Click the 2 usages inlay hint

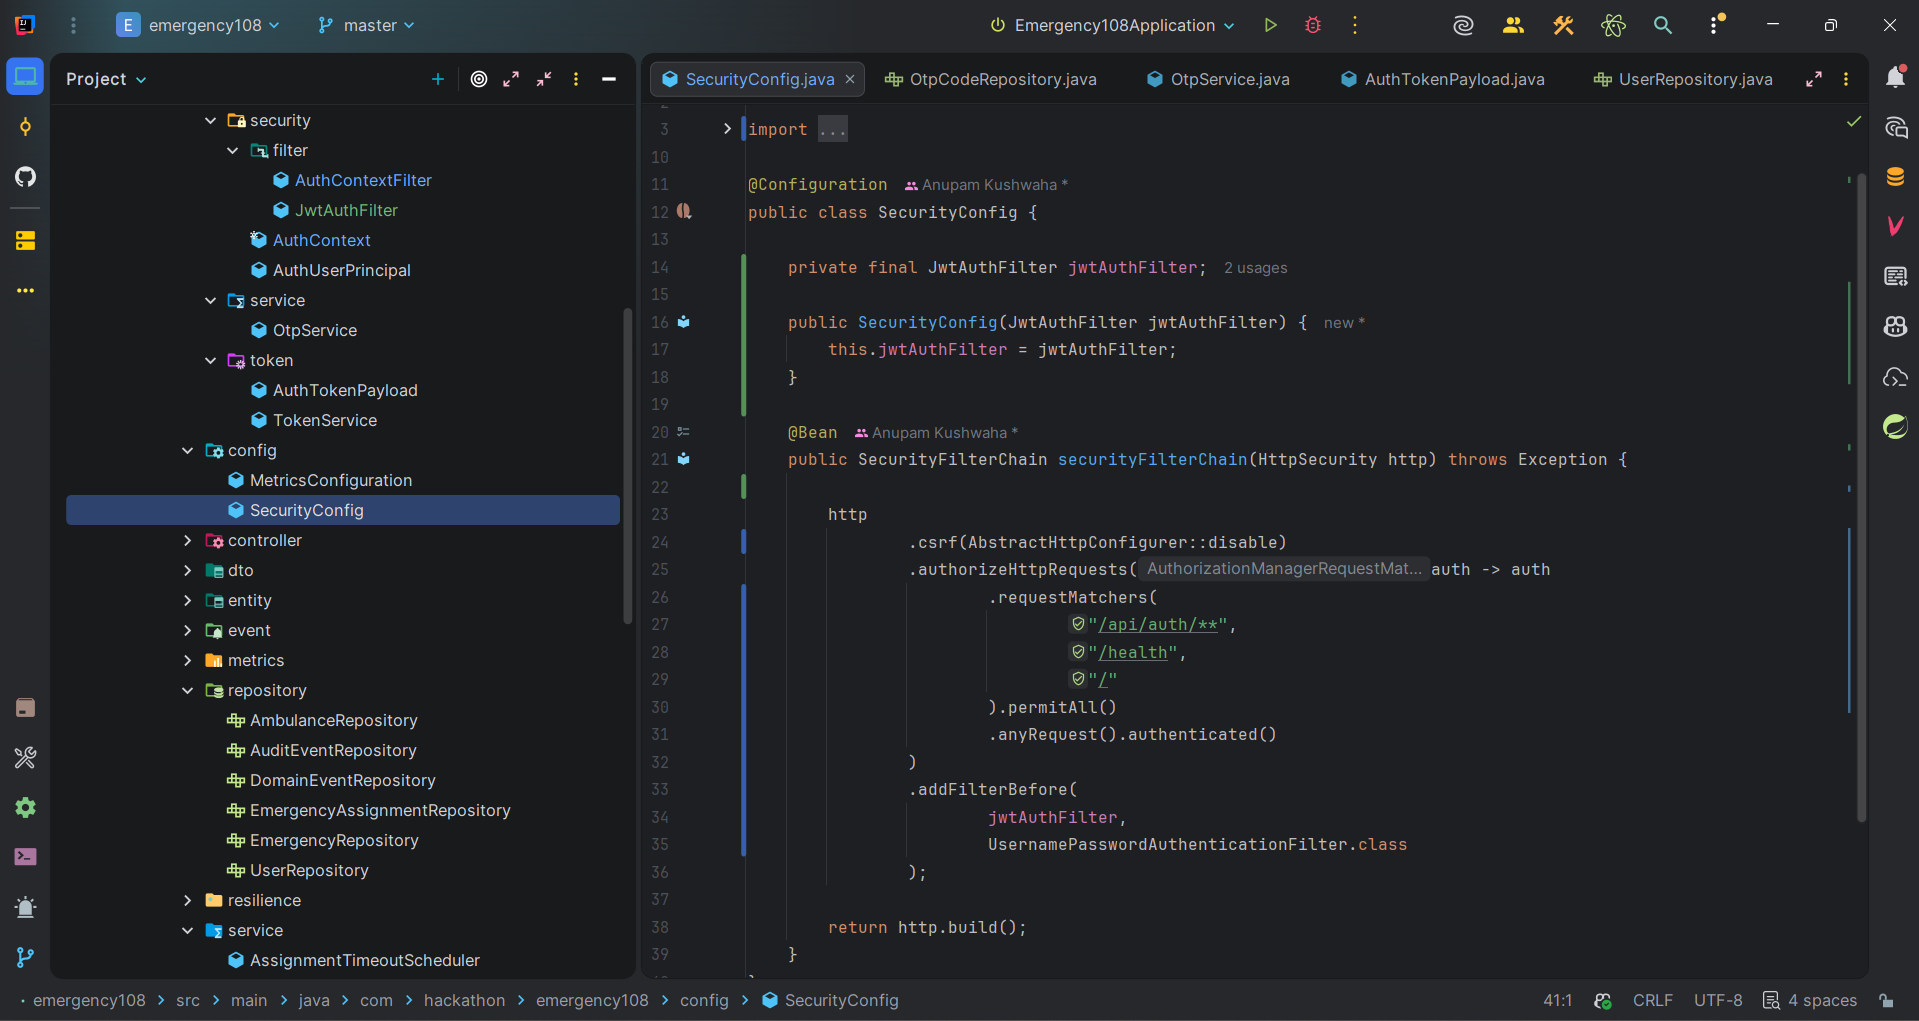1255,268
